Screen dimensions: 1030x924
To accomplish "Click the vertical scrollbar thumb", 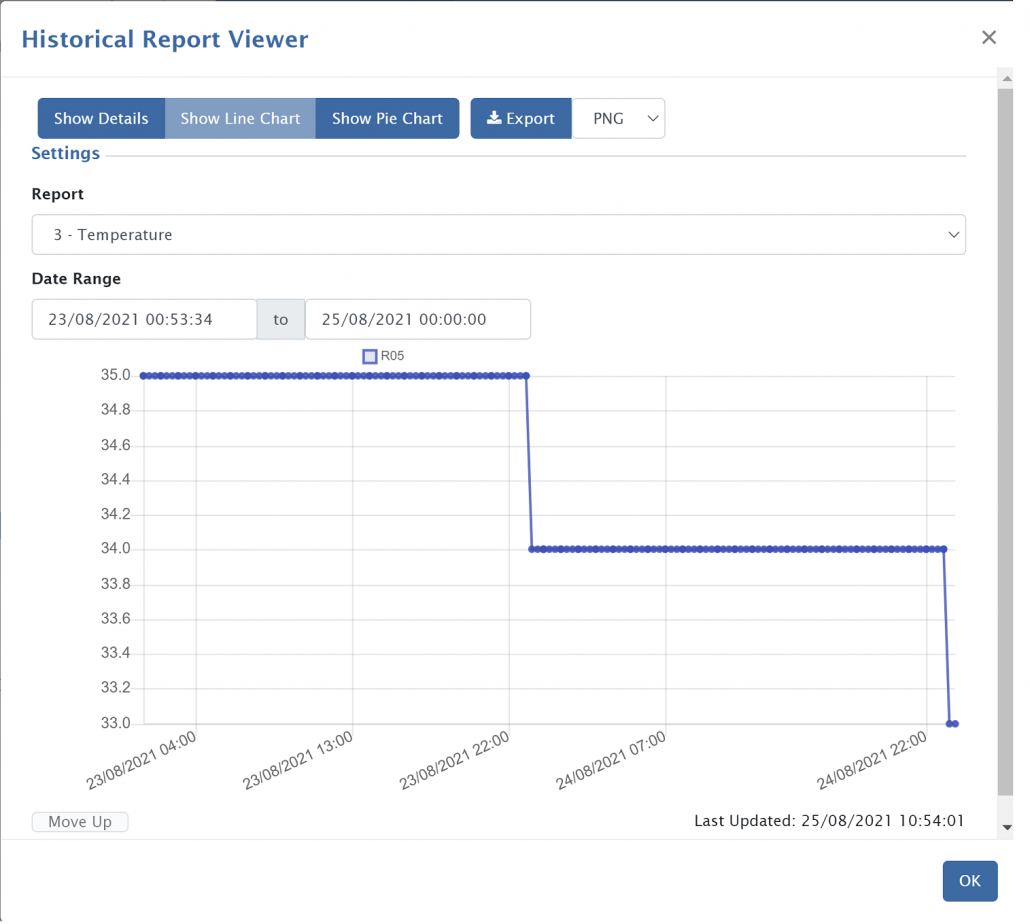I will (1005, 440).
